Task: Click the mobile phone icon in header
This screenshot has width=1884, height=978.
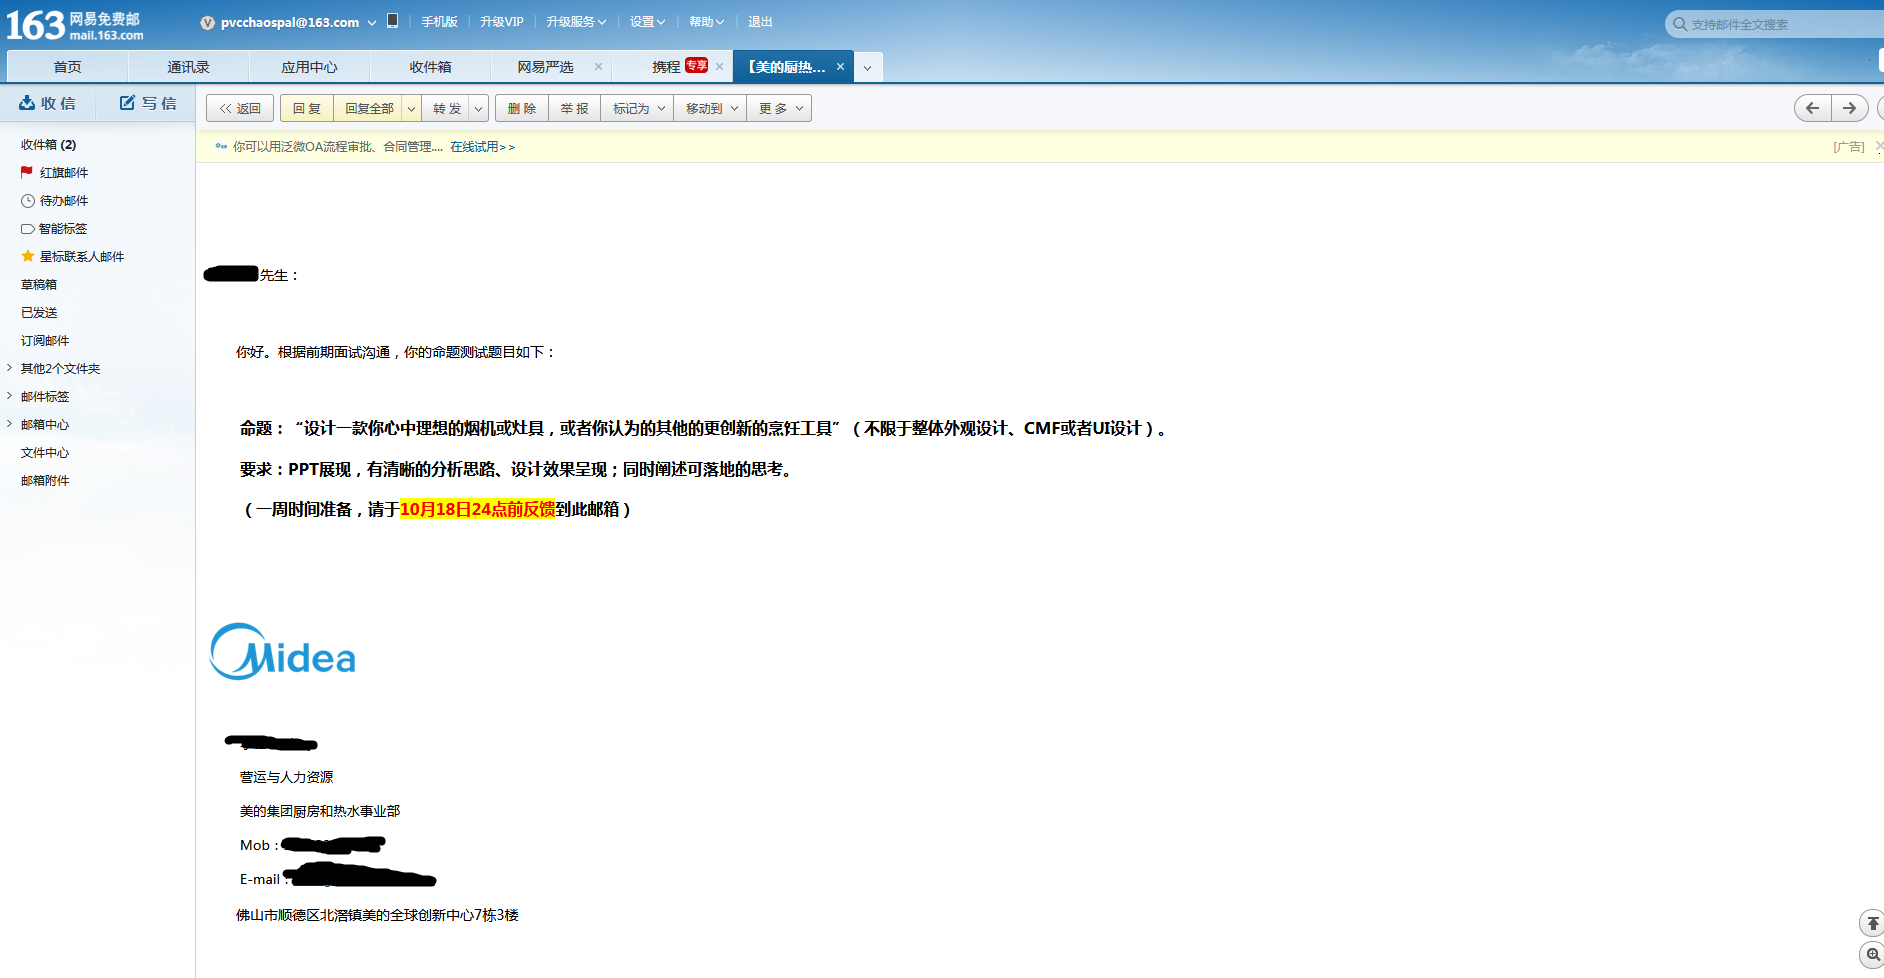Action: click(x=393, y=21)
